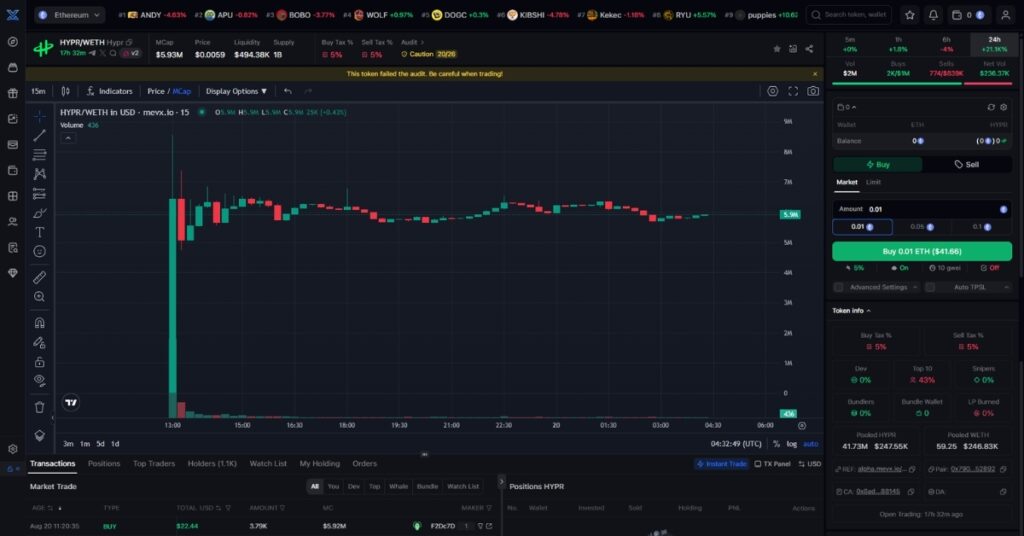Open the Top Traders tab
The height and width of the screenshot is (536, 1024).
click(153, 464)
